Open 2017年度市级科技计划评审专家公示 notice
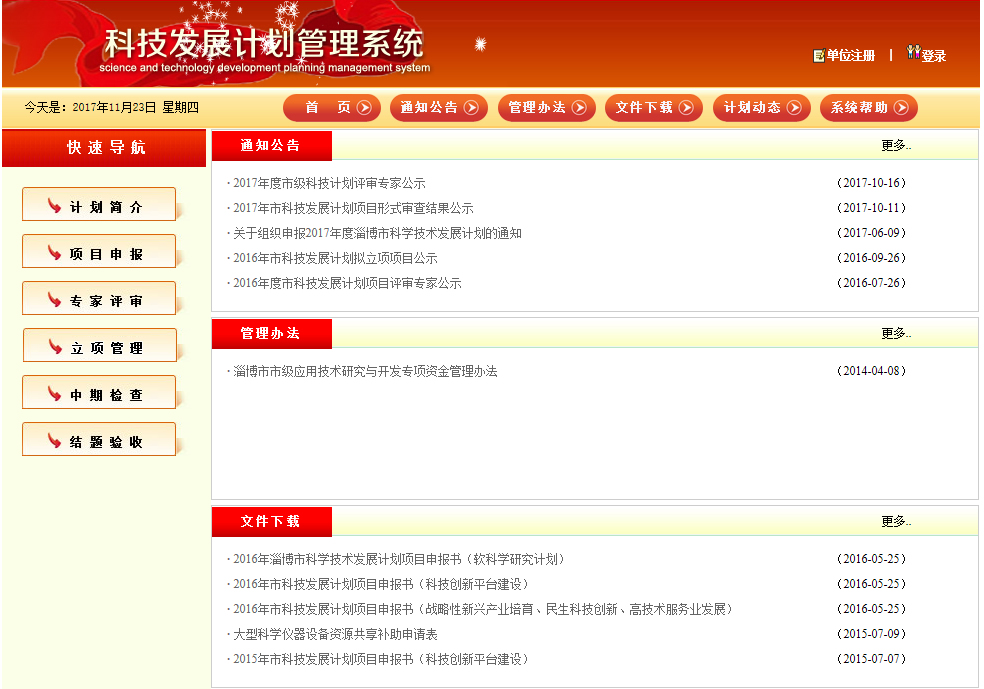This screenshot has width=984, height=689. point(329,184)
